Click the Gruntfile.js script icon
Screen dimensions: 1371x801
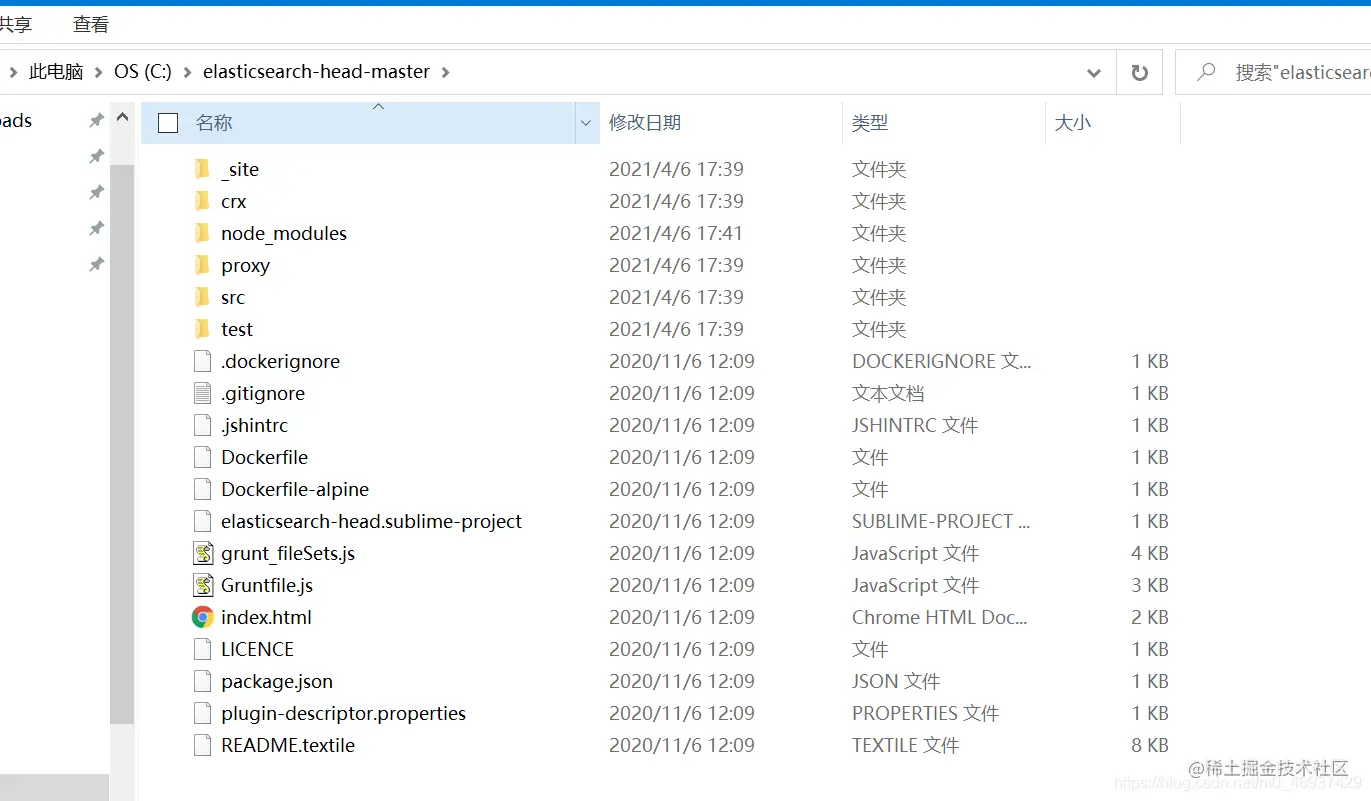[x=203, y=585]
